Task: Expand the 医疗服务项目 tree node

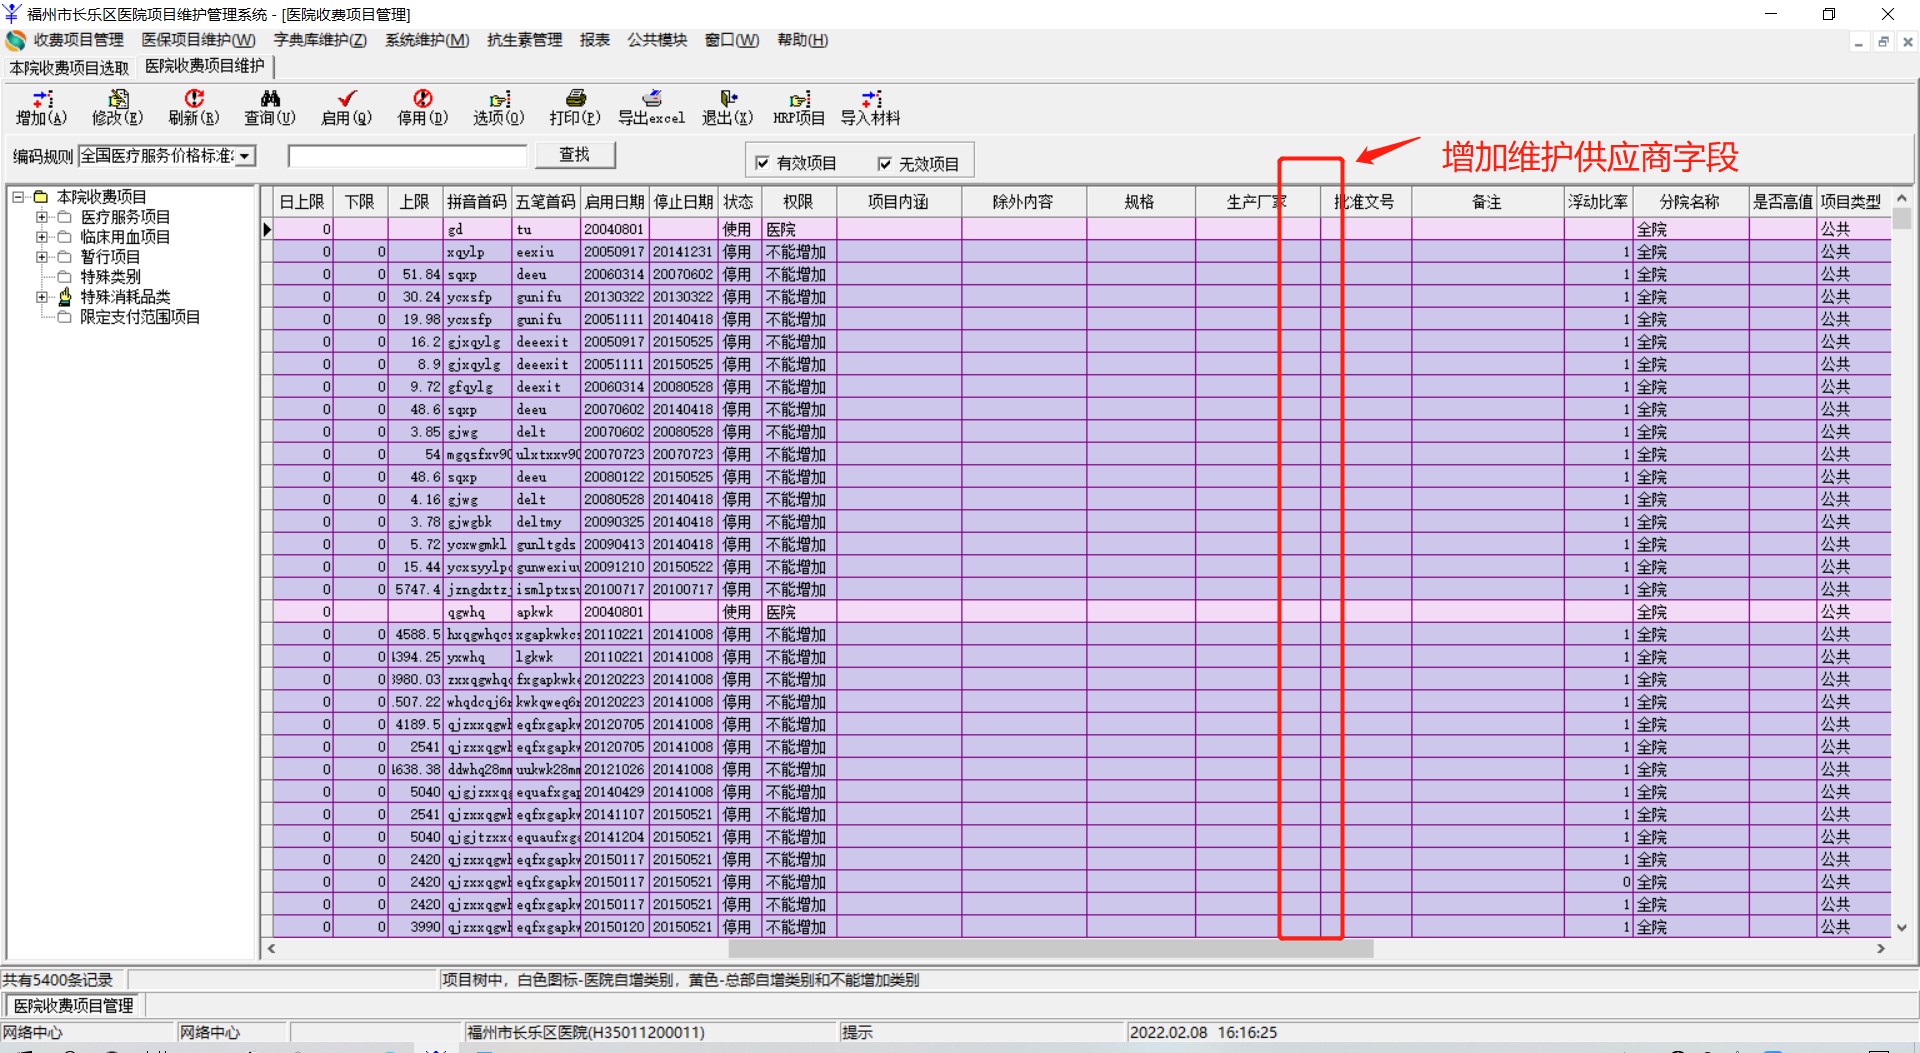Action: point(42,217)
